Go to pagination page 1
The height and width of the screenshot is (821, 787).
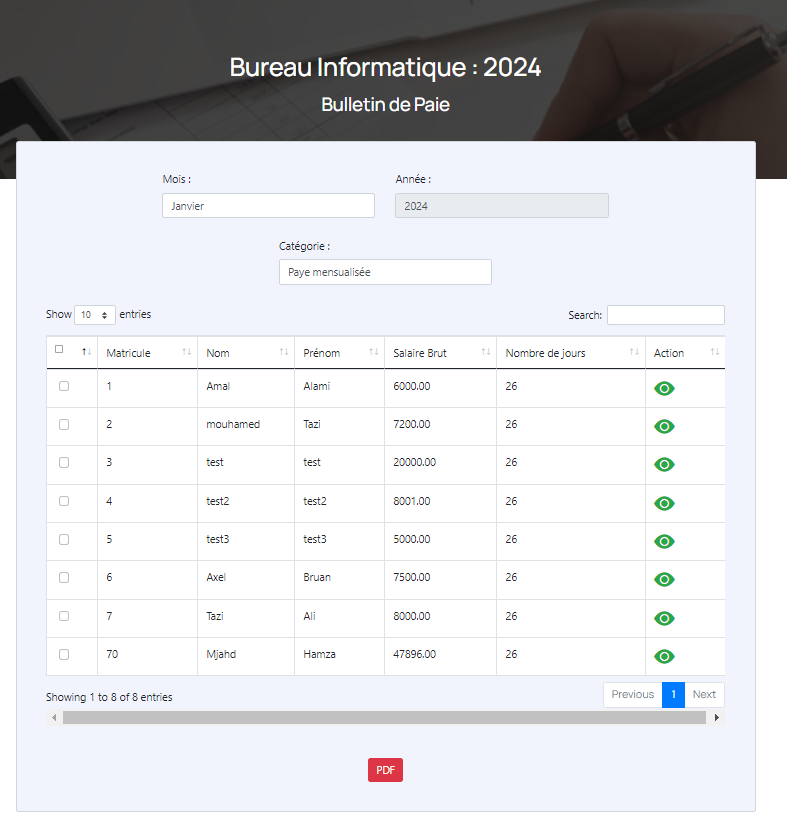(x=673, y=695)
